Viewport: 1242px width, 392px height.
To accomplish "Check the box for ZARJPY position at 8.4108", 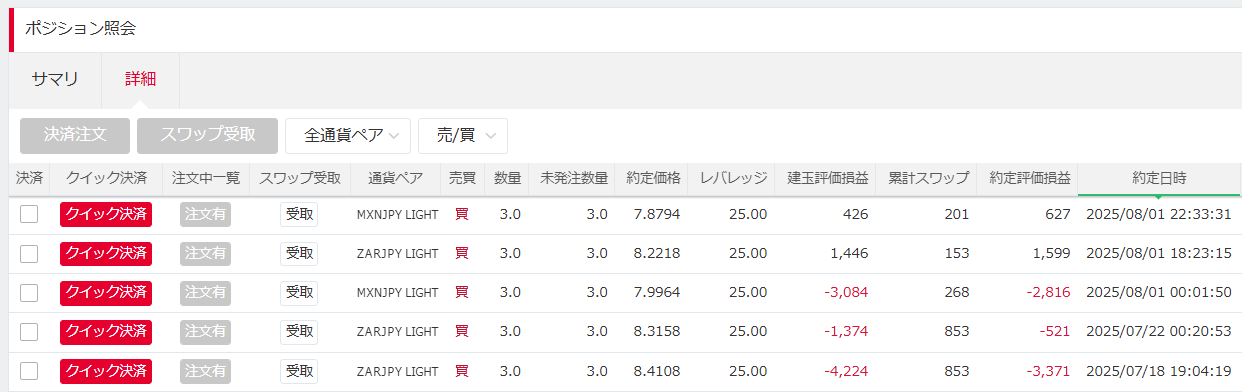I will [29, 371].
